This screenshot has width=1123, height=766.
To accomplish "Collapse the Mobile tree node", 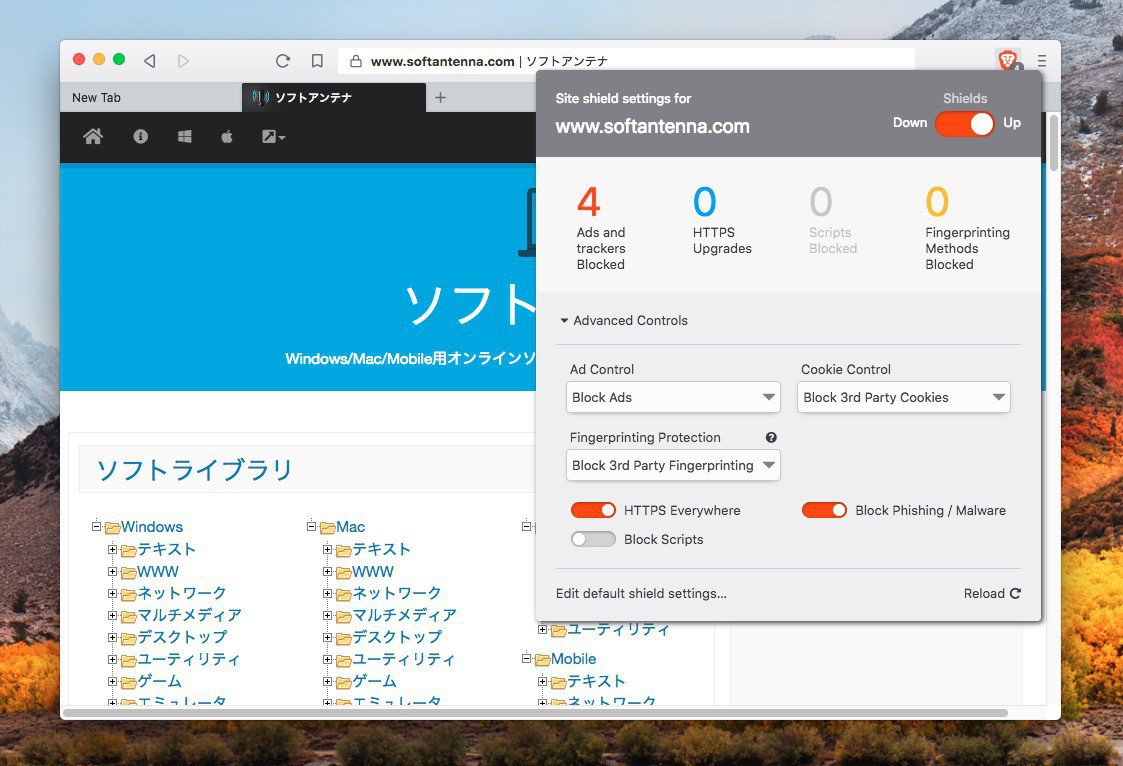I will pyautogui.click(x=526, y=658).
